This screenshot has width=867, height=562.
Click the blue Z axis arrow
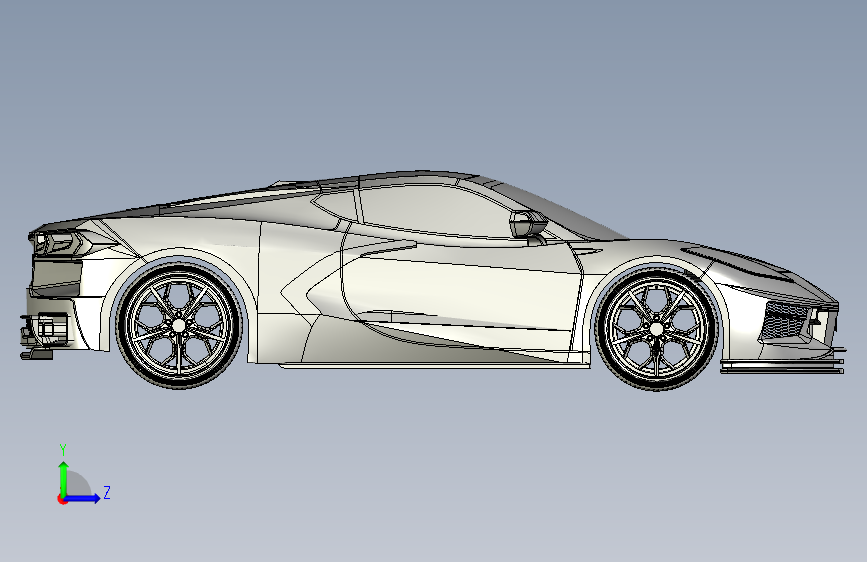click(83, 498)
